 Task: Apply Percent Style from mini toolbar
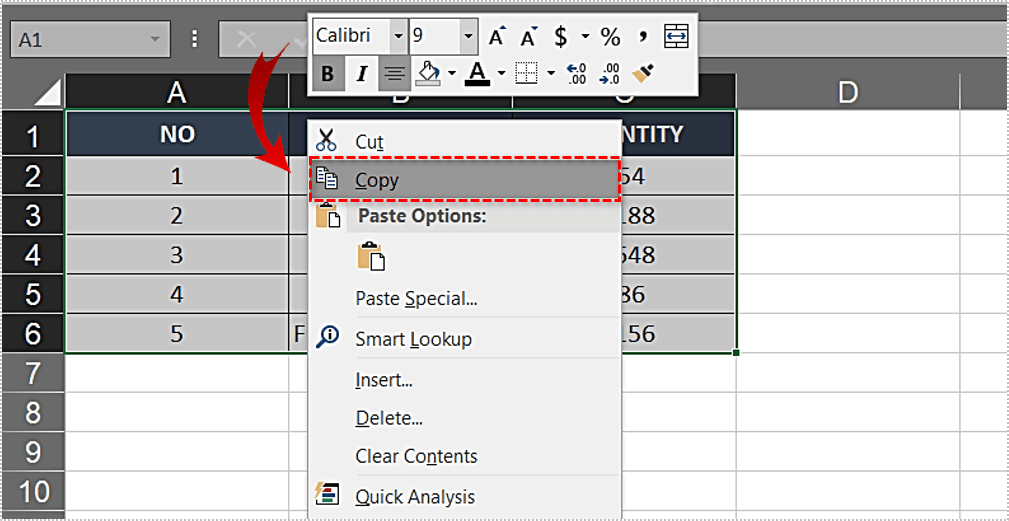click(x=610, y=37)
